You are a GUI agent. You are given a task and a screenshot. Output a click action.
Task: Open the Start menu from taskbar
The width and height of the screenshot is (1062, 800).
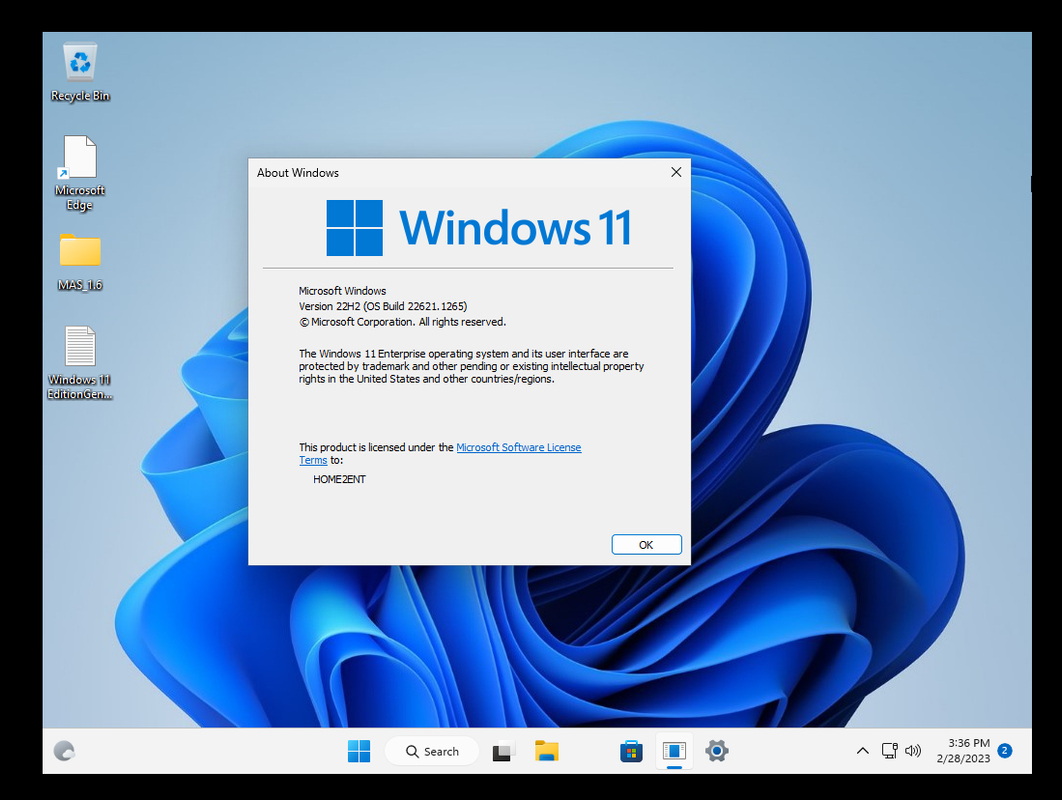pyautogui.click(x=359, y=751)
